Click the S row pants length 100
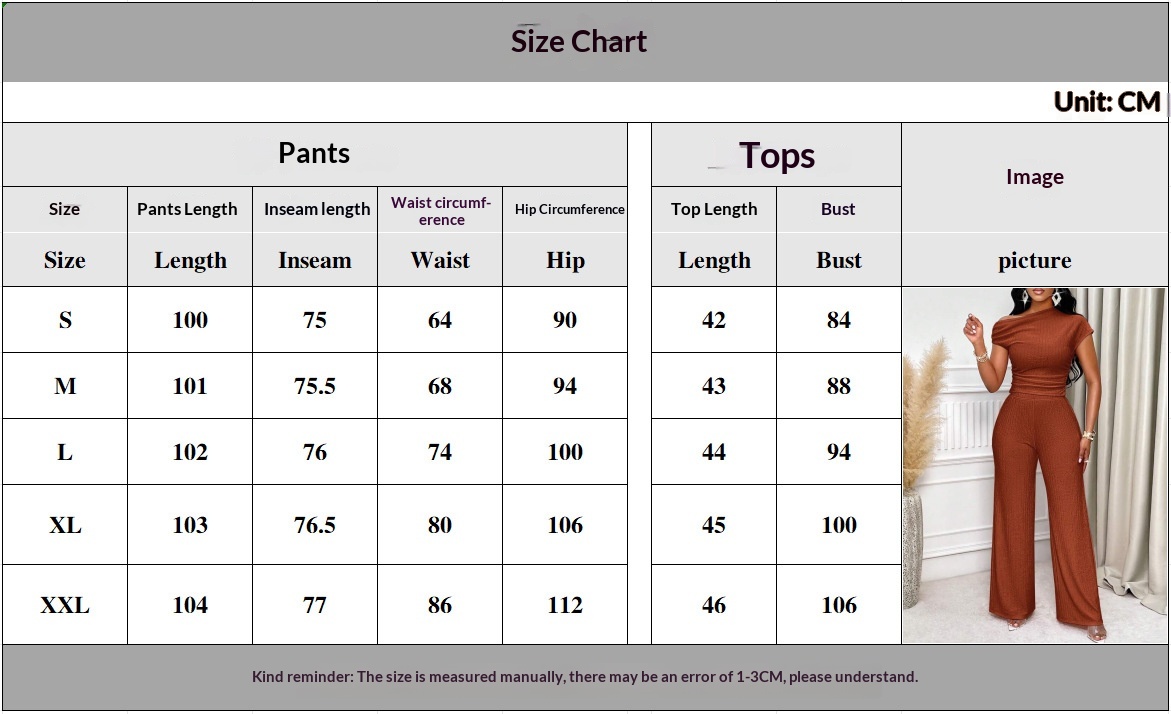 tap(190, 320)
